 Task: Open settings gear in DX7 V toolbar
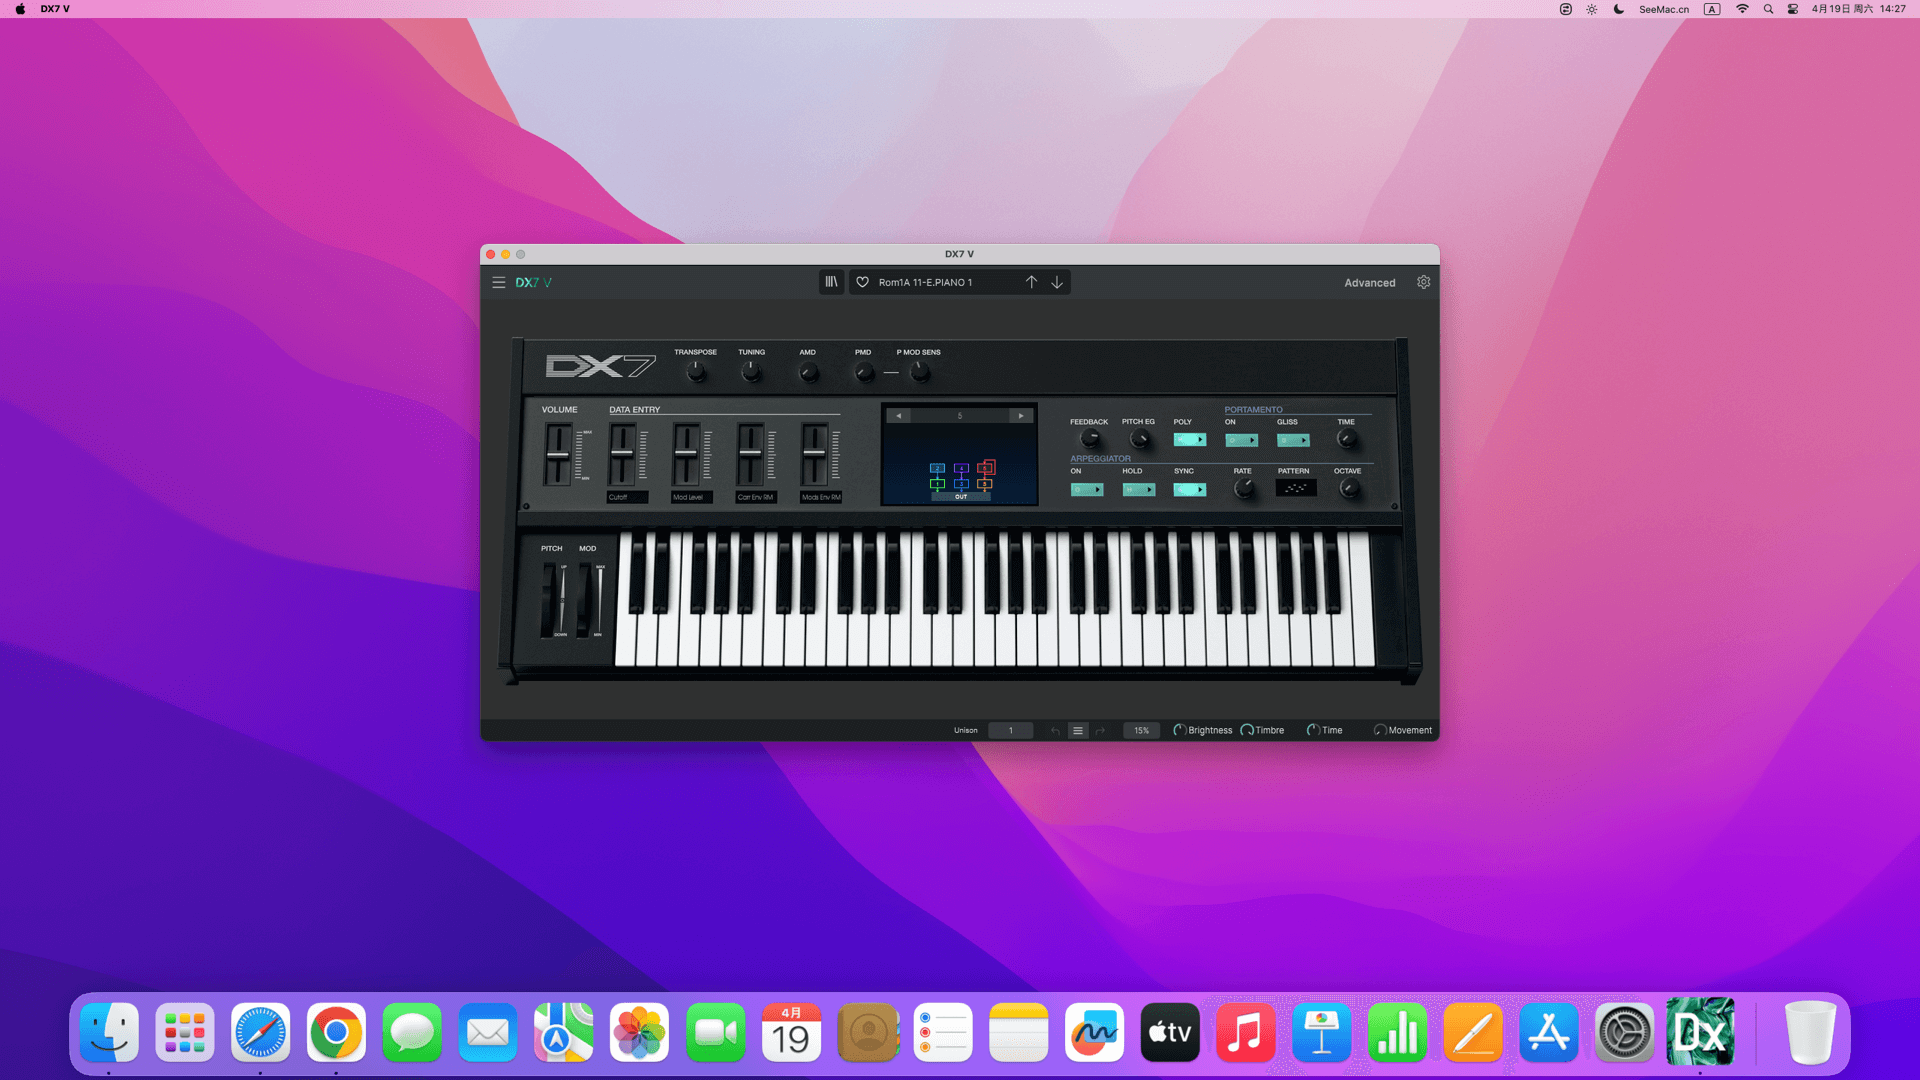pyautogui.click(x=1424, y=282)
